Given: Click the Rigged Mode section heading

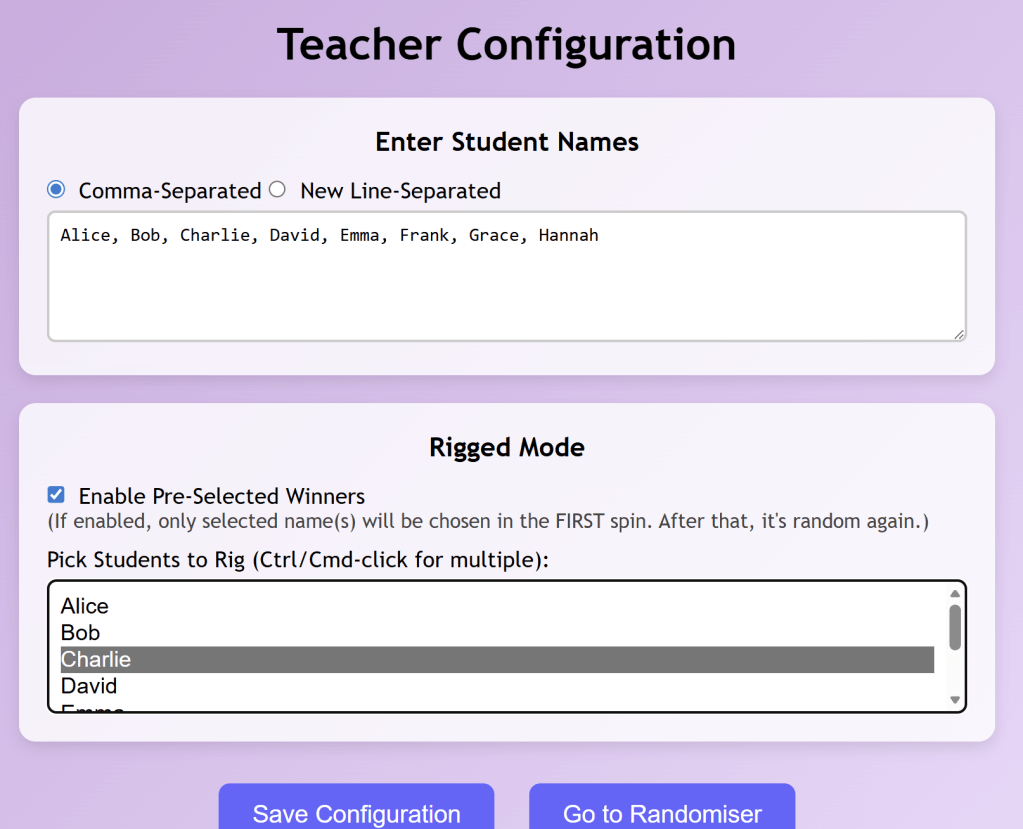Looking at the screenshot, I should point(507,447).
